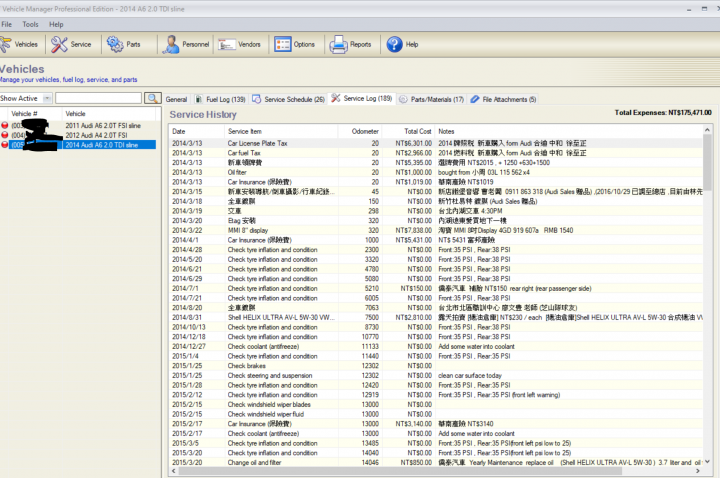
Task: Open the Show Active dropdown
Action: pyautogui.click(x=47, y=98)
